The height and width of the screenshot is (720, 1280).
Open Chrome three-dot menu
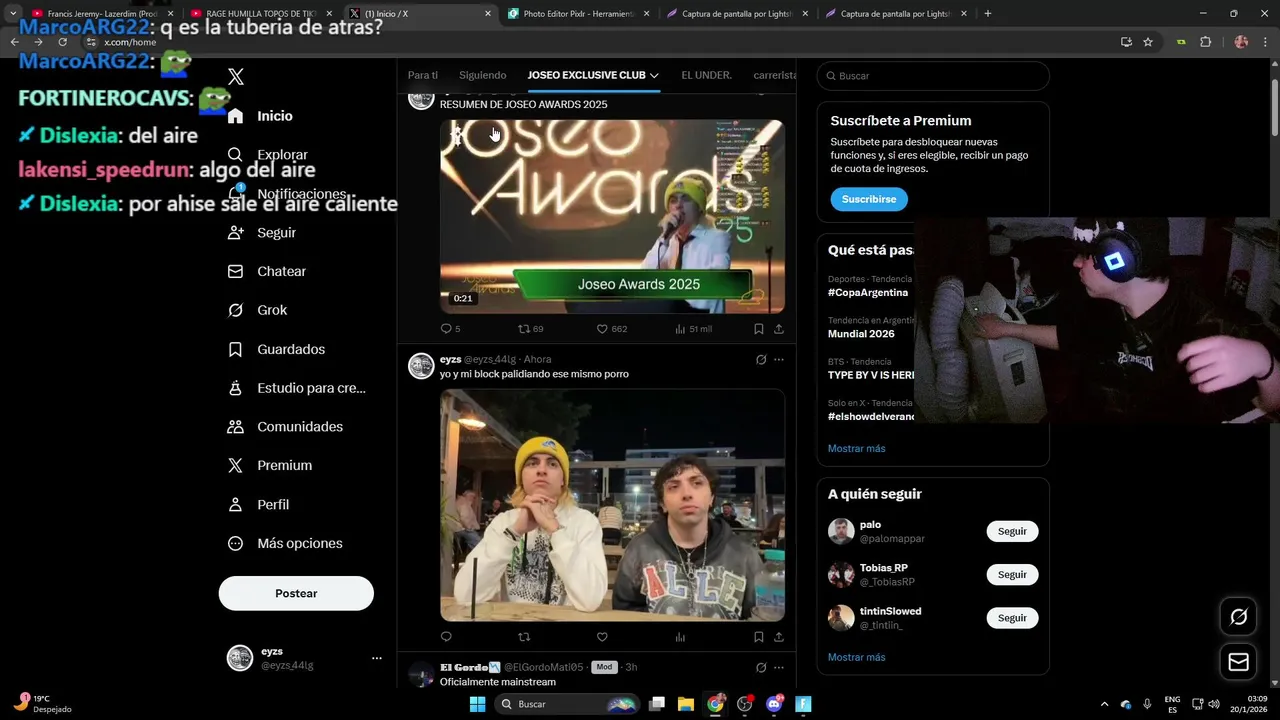point(1264,42)
